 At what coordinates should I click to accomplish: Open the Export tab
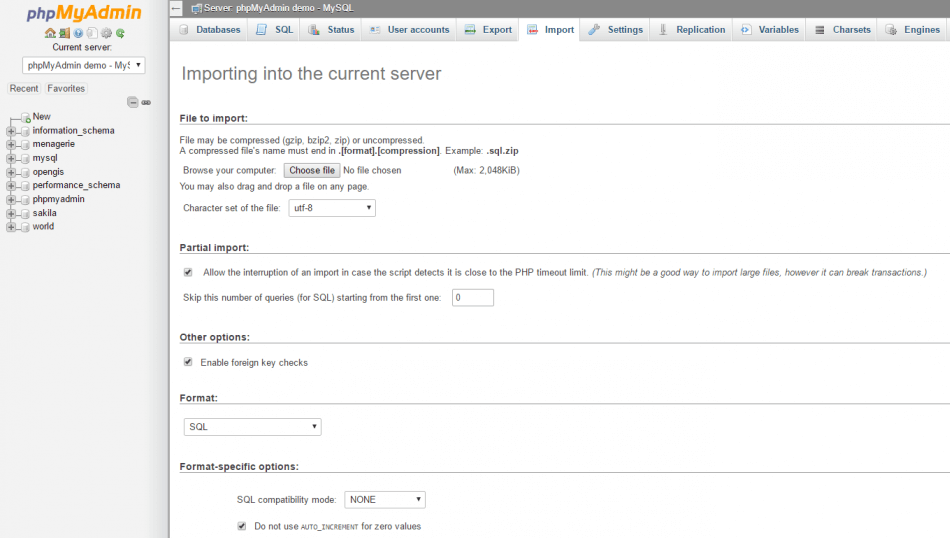488,30
